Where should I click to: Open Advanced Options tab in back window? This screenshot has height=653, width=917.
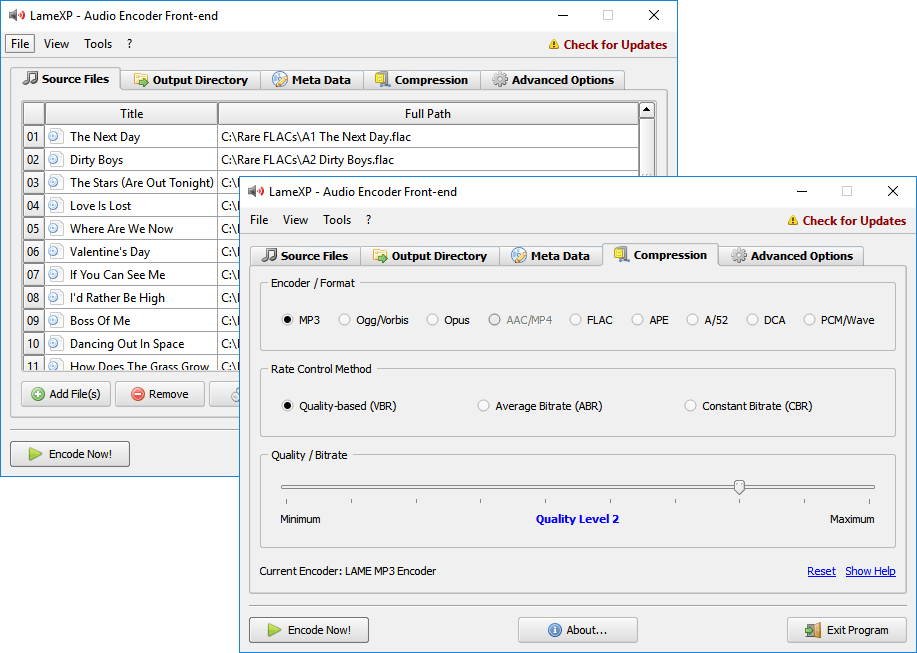[553, 80]
